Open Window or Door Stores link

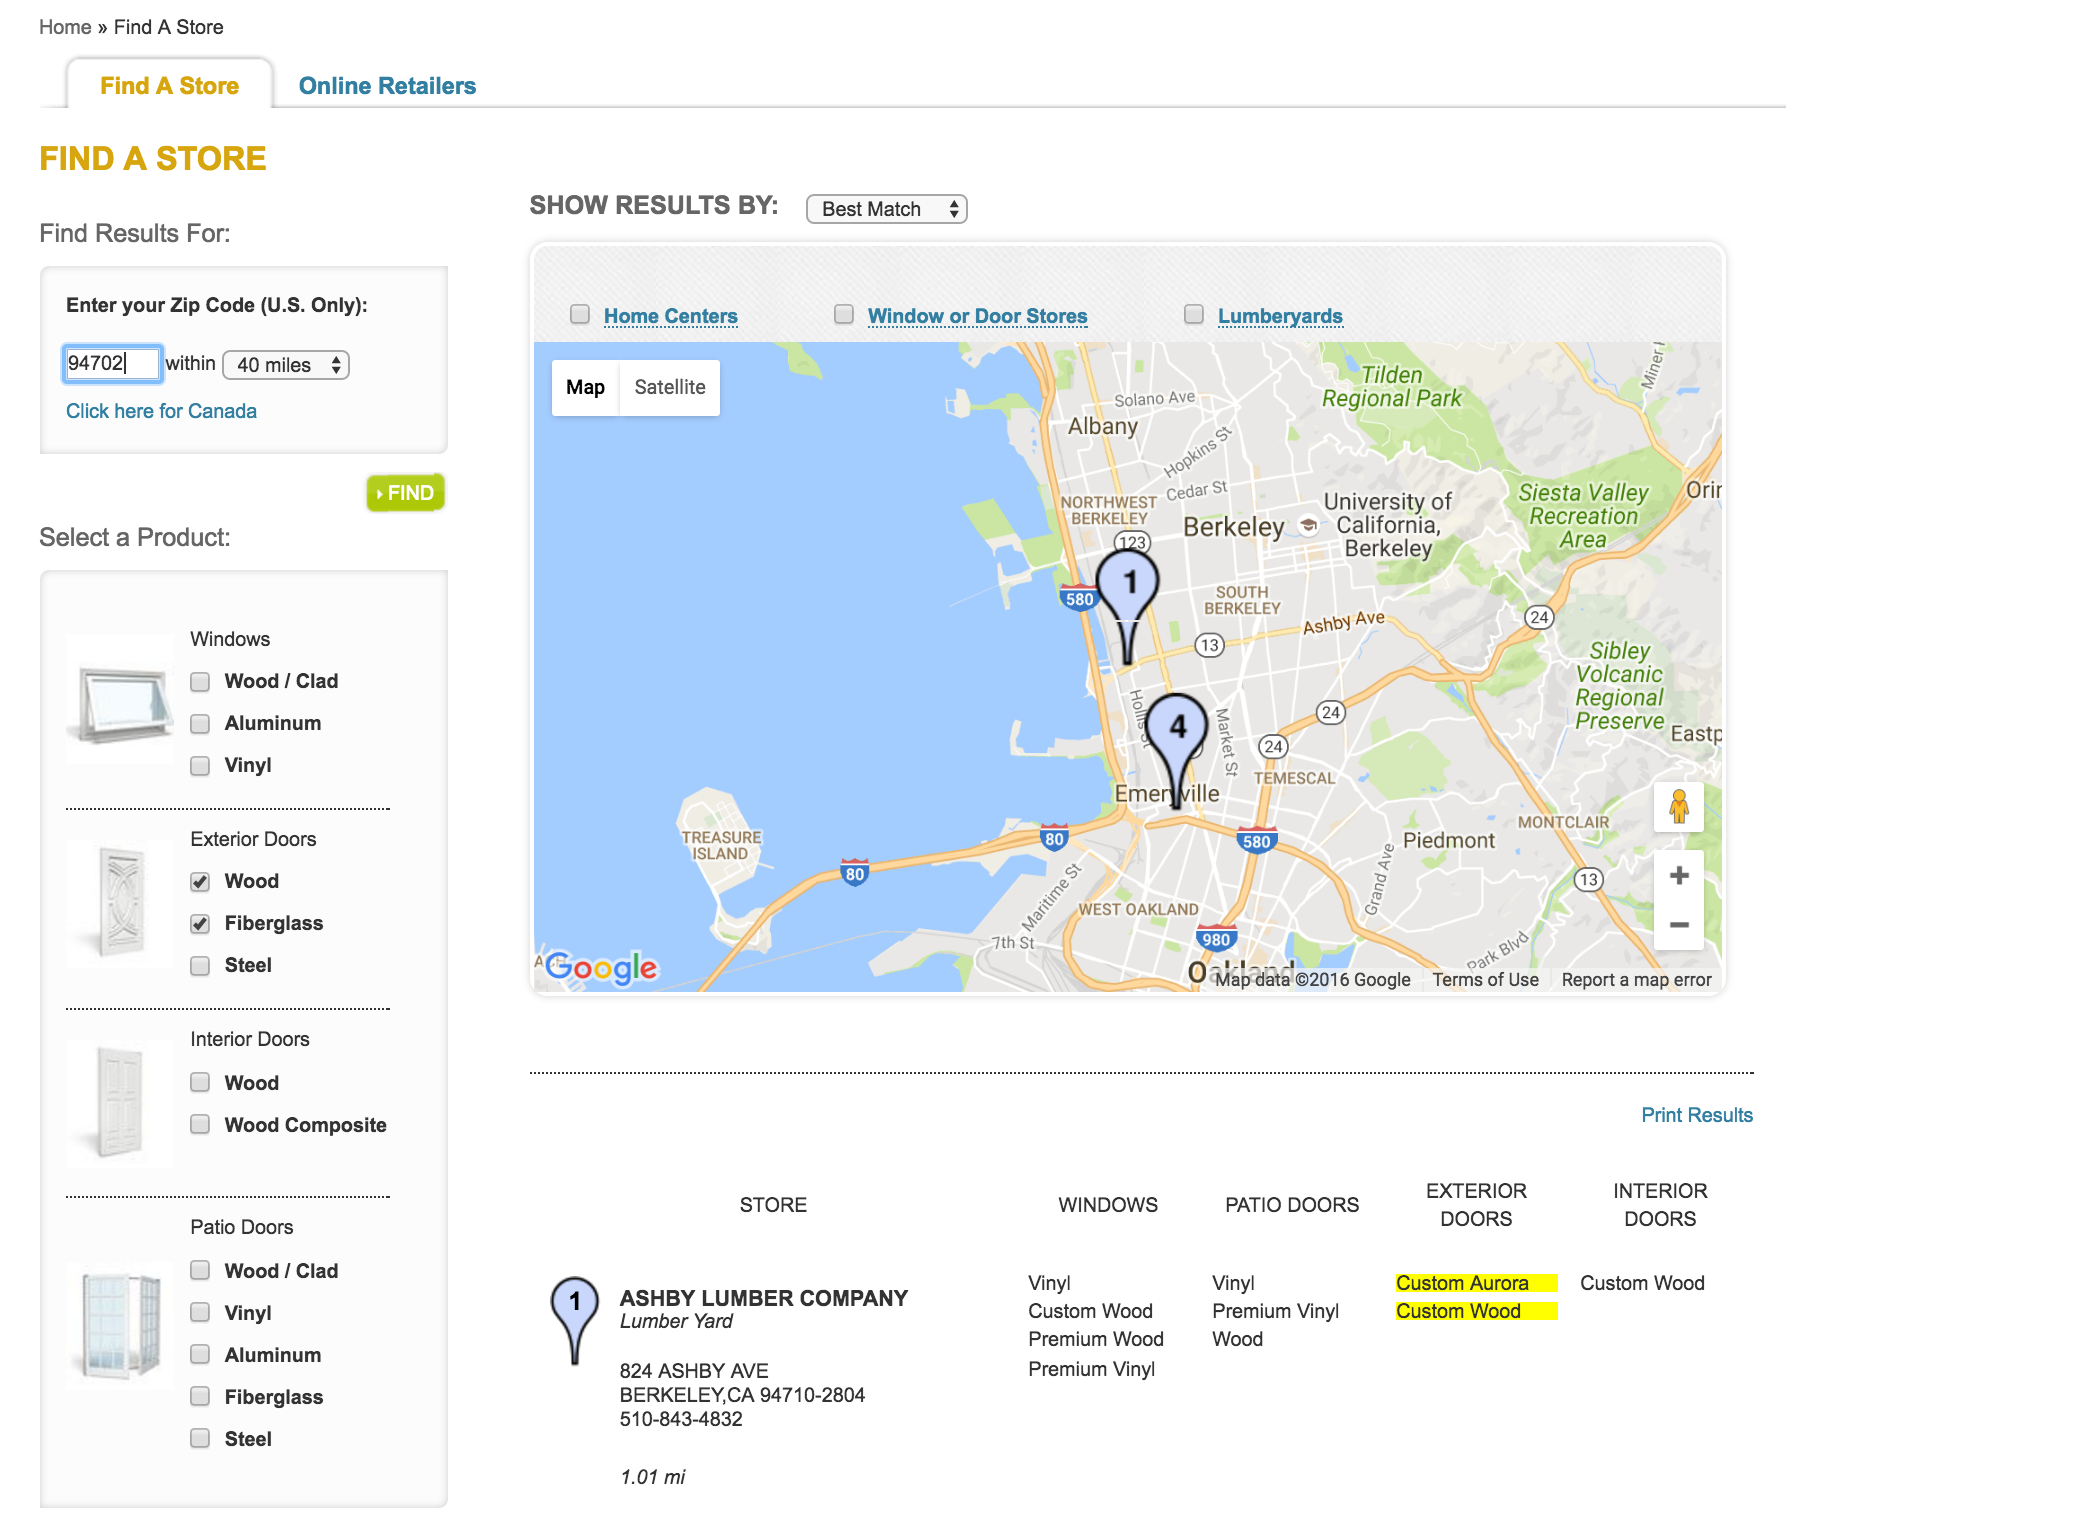(977, 316)
